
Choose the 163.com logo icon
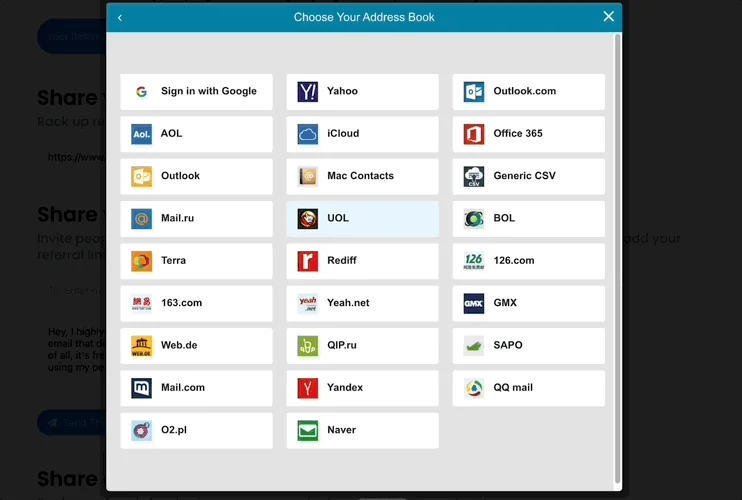(x=141, y=304)
